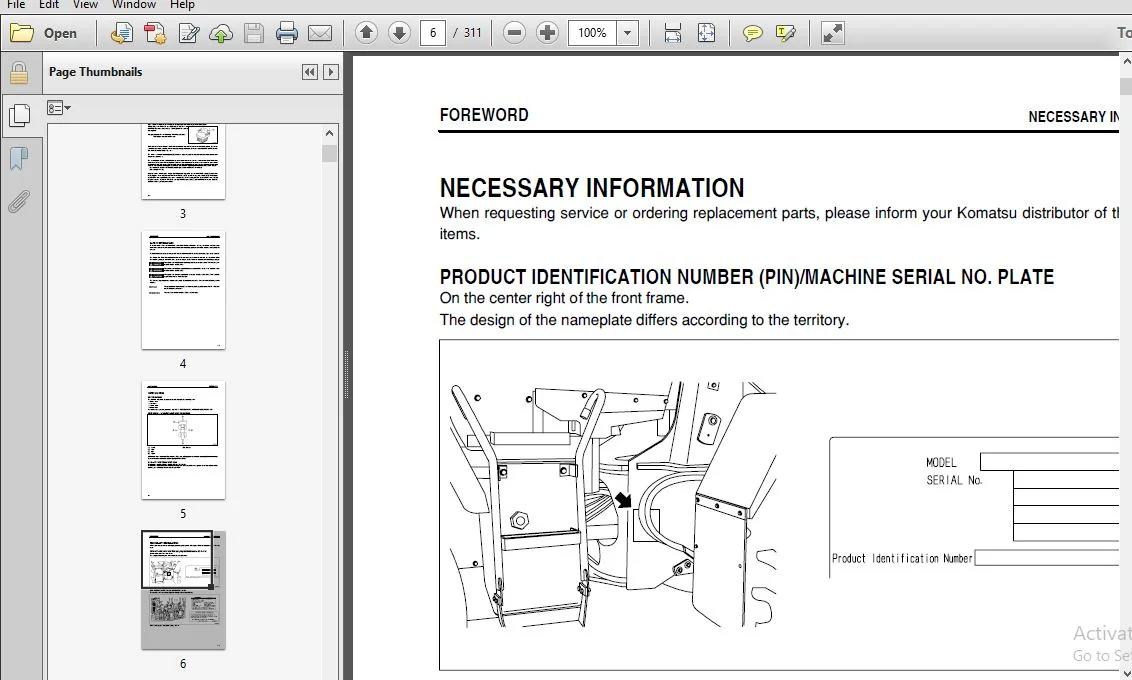Click the email envelope icon
1132x680 pixels.
click(320, 33)
